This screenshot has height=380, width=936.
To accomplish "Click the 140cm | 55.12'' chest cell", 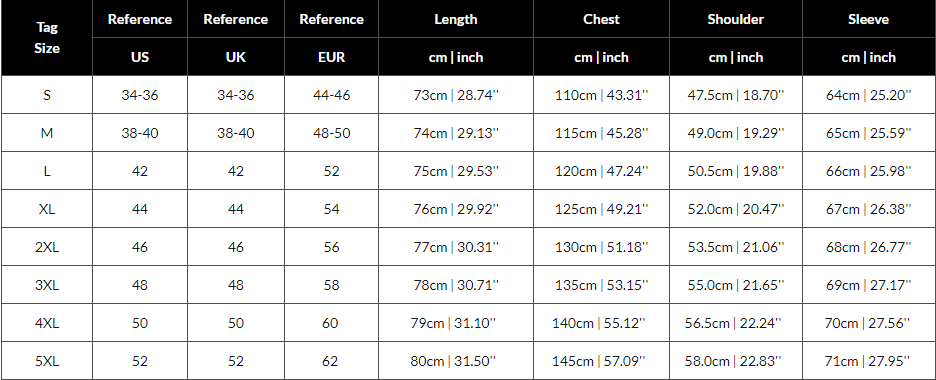I will [601, 323].
